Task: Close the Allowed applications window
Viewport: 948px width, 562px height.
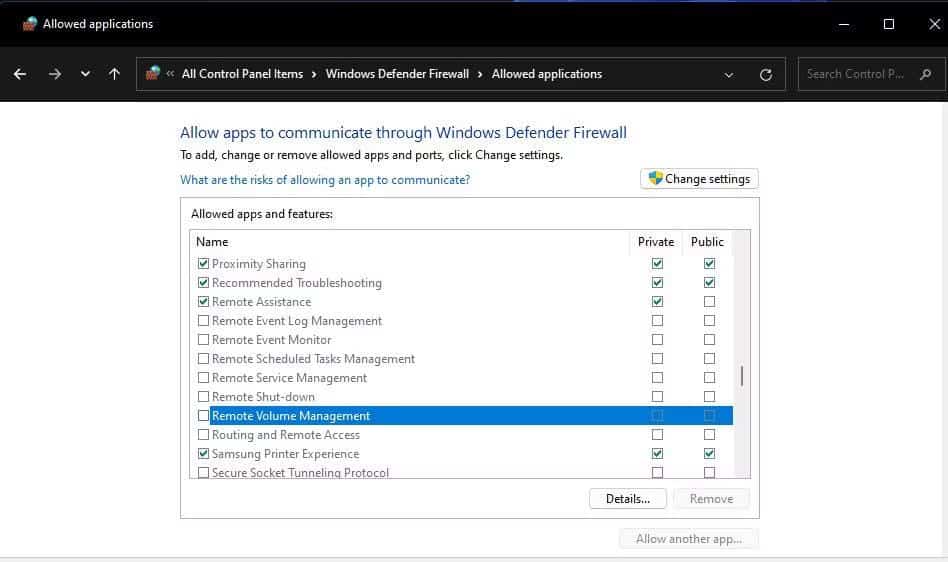Action: 934,24
